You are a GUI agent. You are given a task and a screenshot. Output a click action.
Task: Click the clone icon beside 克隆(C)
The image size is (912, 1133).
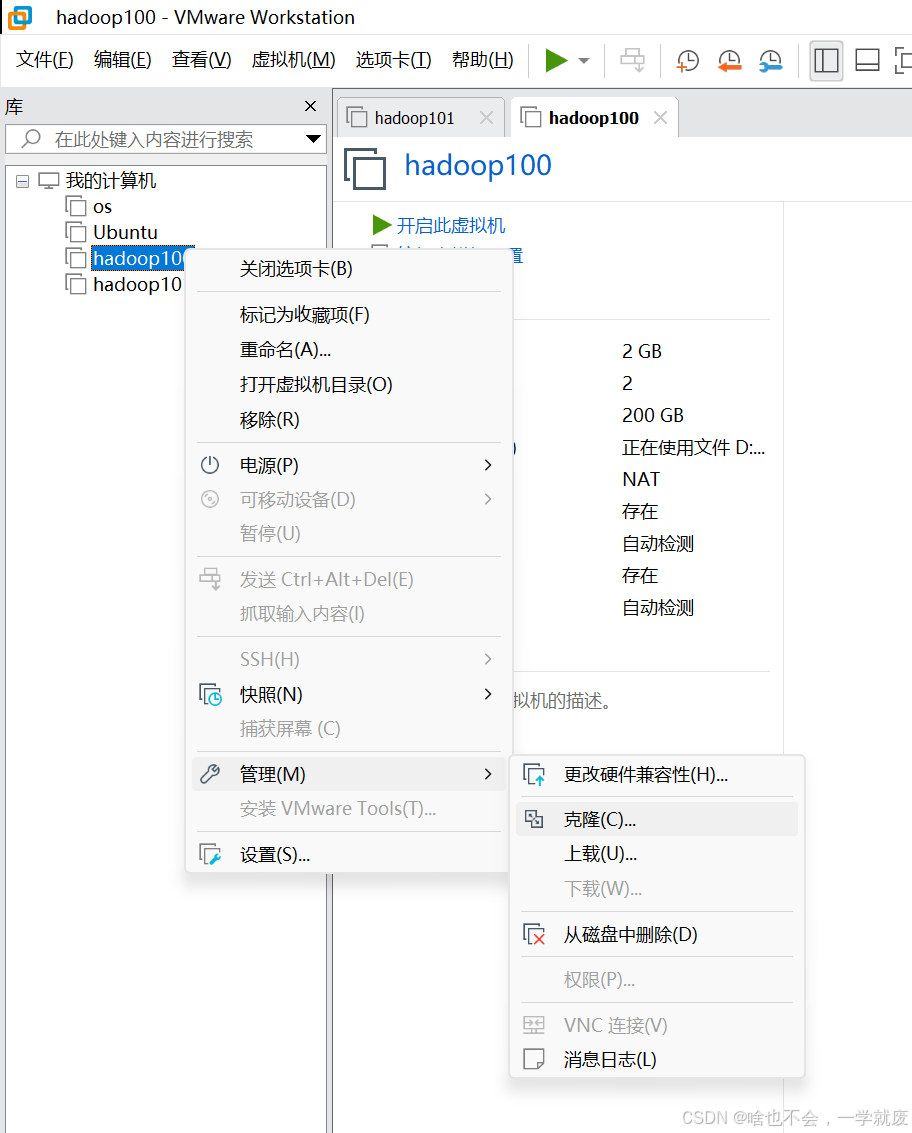534,819
